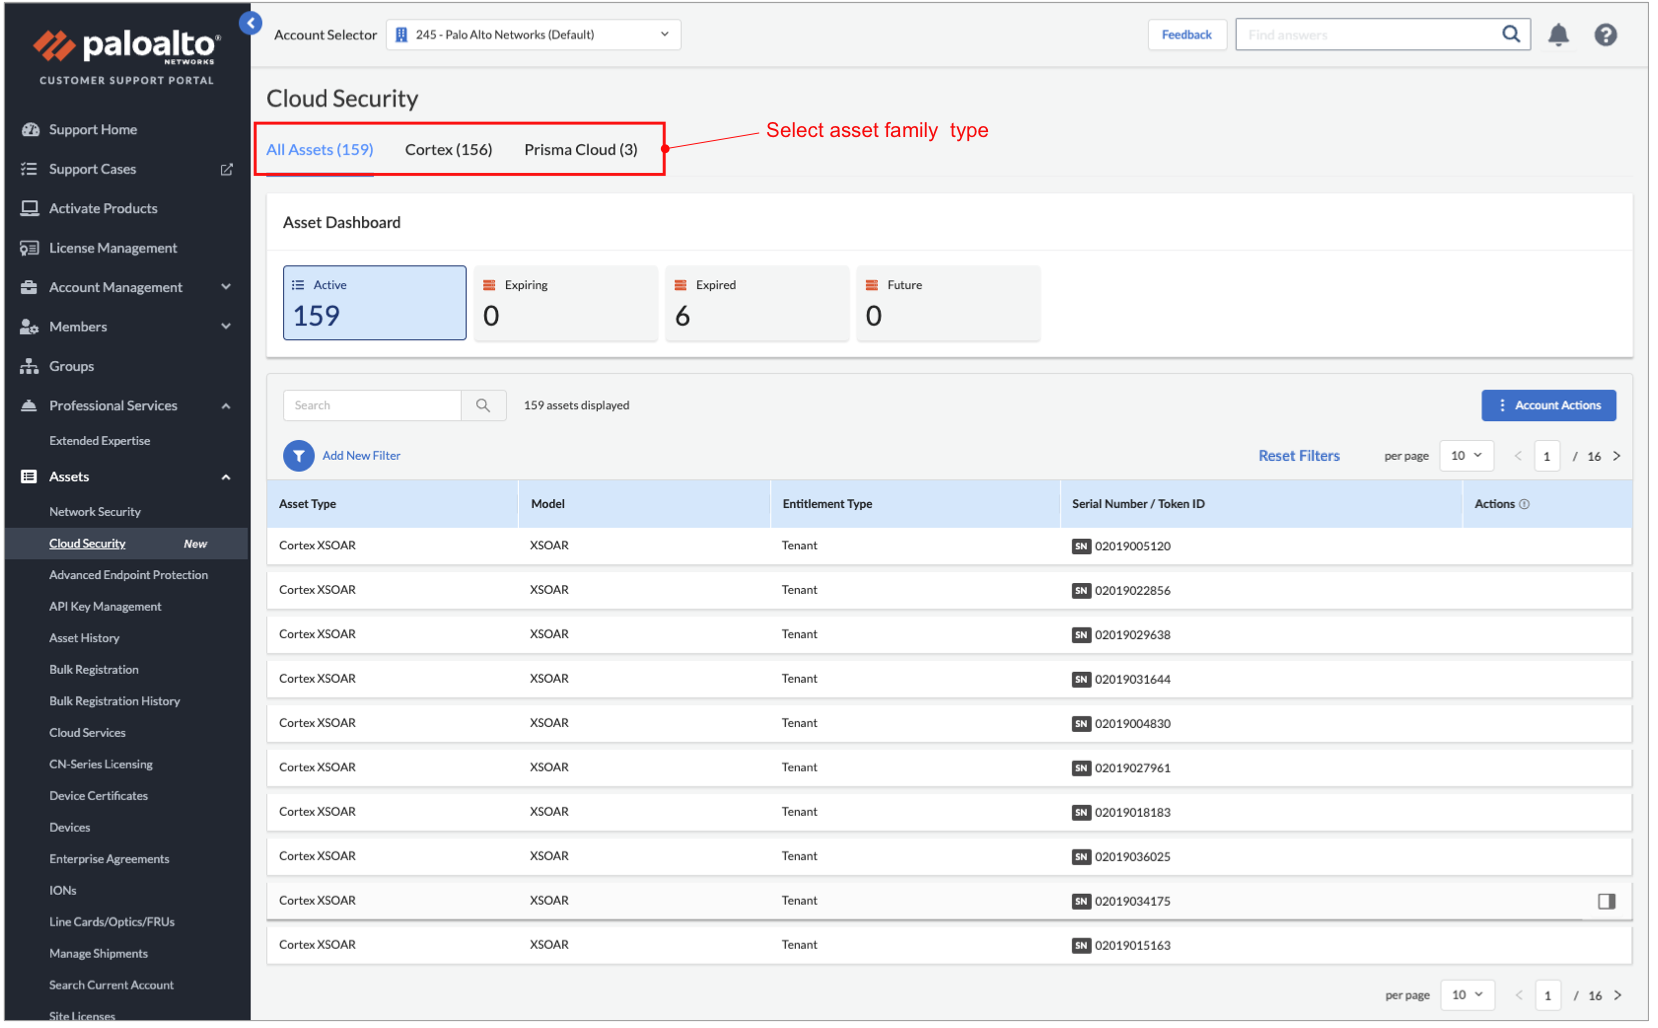Switch to the Prisma Cloud (3) tab
1658x1028 pixels.
[580, 150]
